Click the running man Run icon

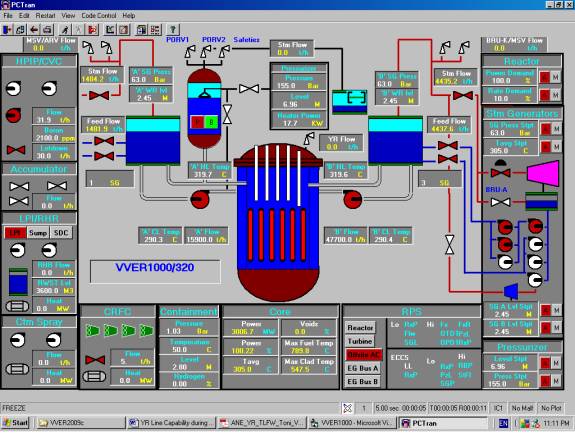[65, 29]
